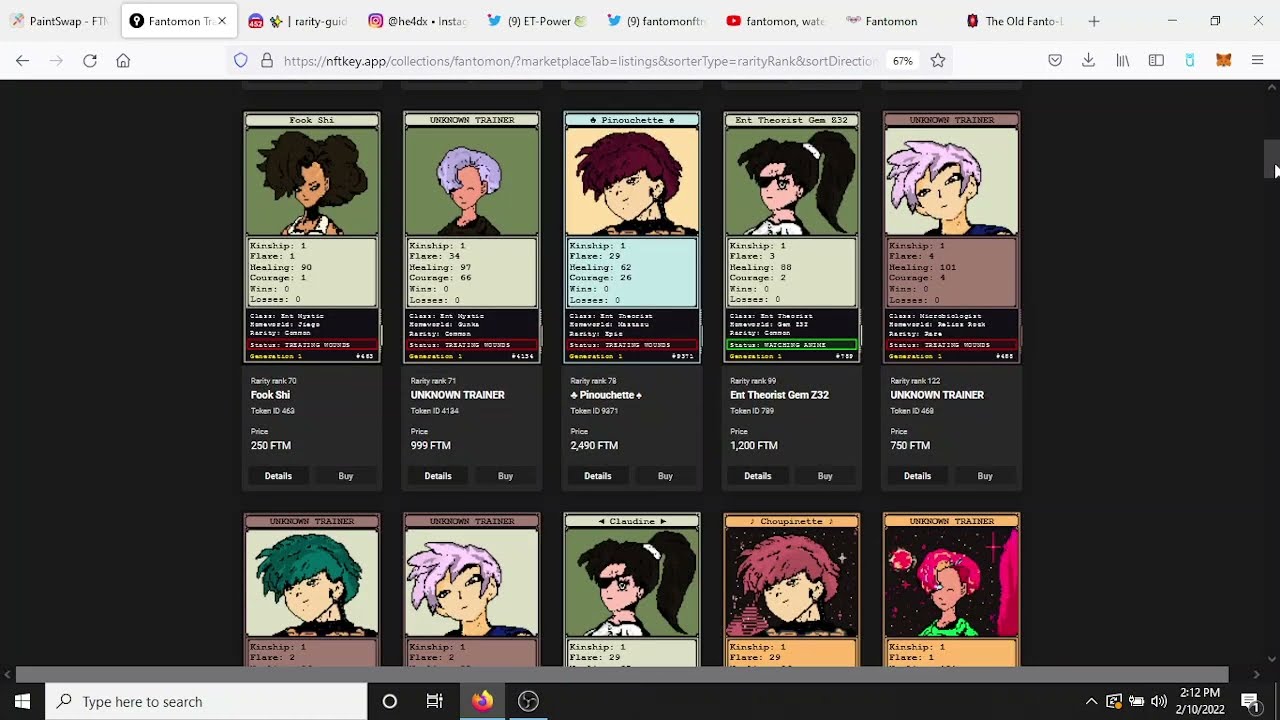
Task: Buy the Fook Shi trainer
Action: (345, 476)
